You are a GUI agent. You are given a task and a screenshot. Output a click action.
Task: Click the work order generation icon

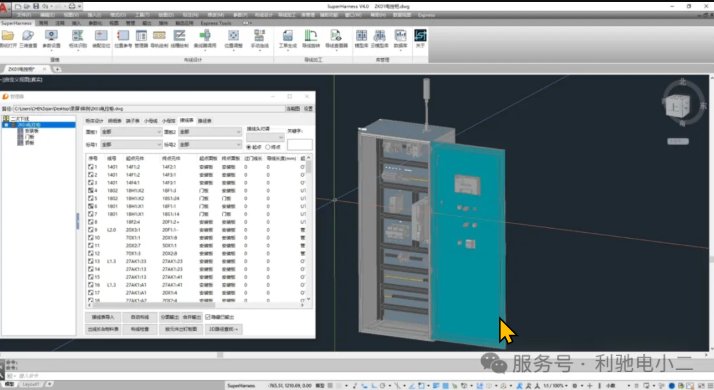click(288, 36)
